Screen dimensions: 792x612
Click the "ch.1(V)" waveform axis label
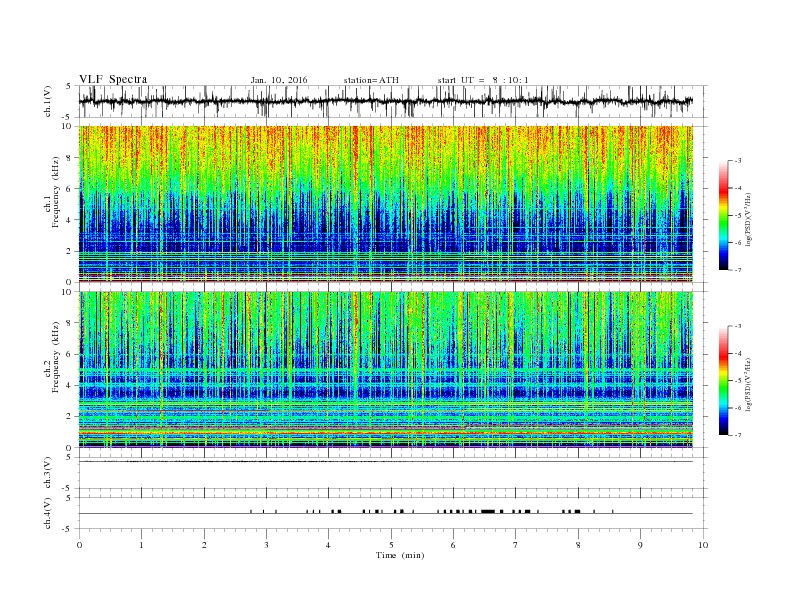coord(48,101)
